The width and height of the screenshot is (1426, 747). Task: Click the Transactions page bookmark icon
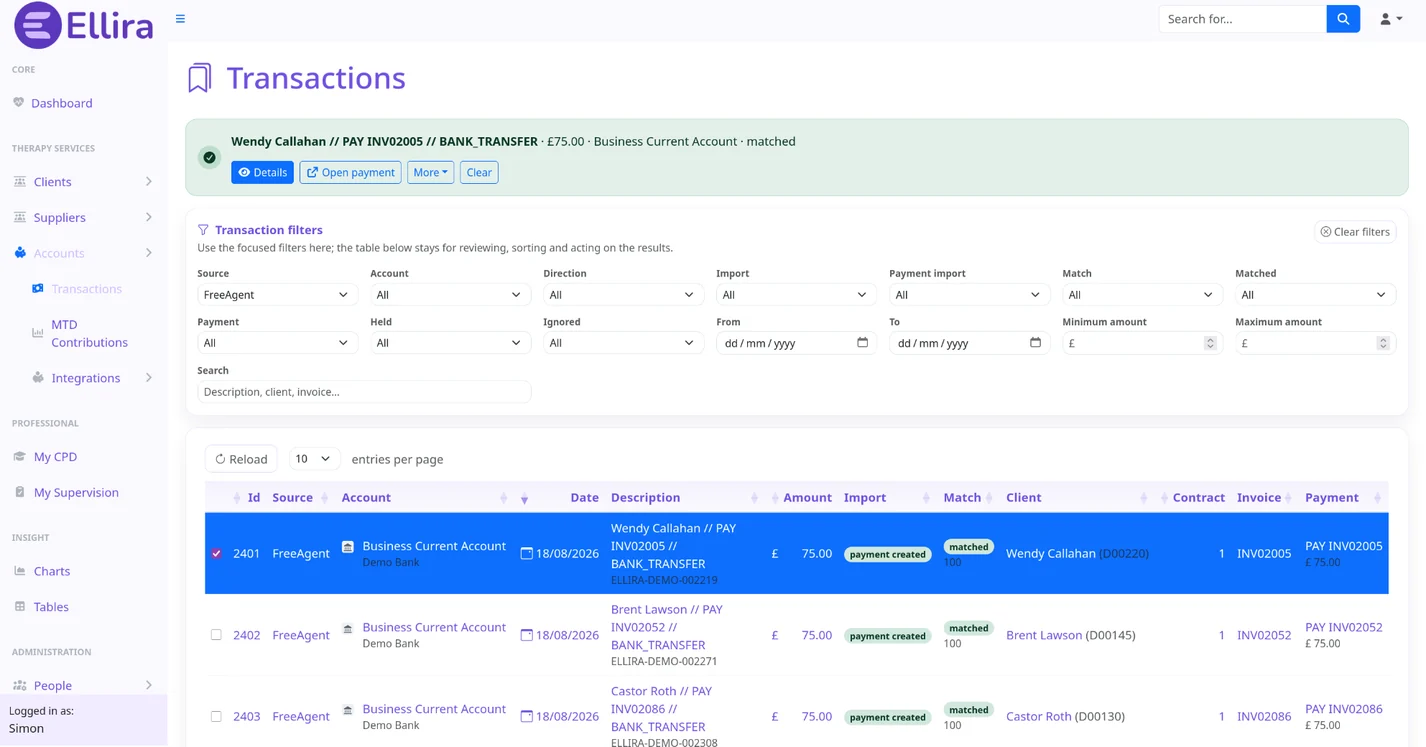200,78
